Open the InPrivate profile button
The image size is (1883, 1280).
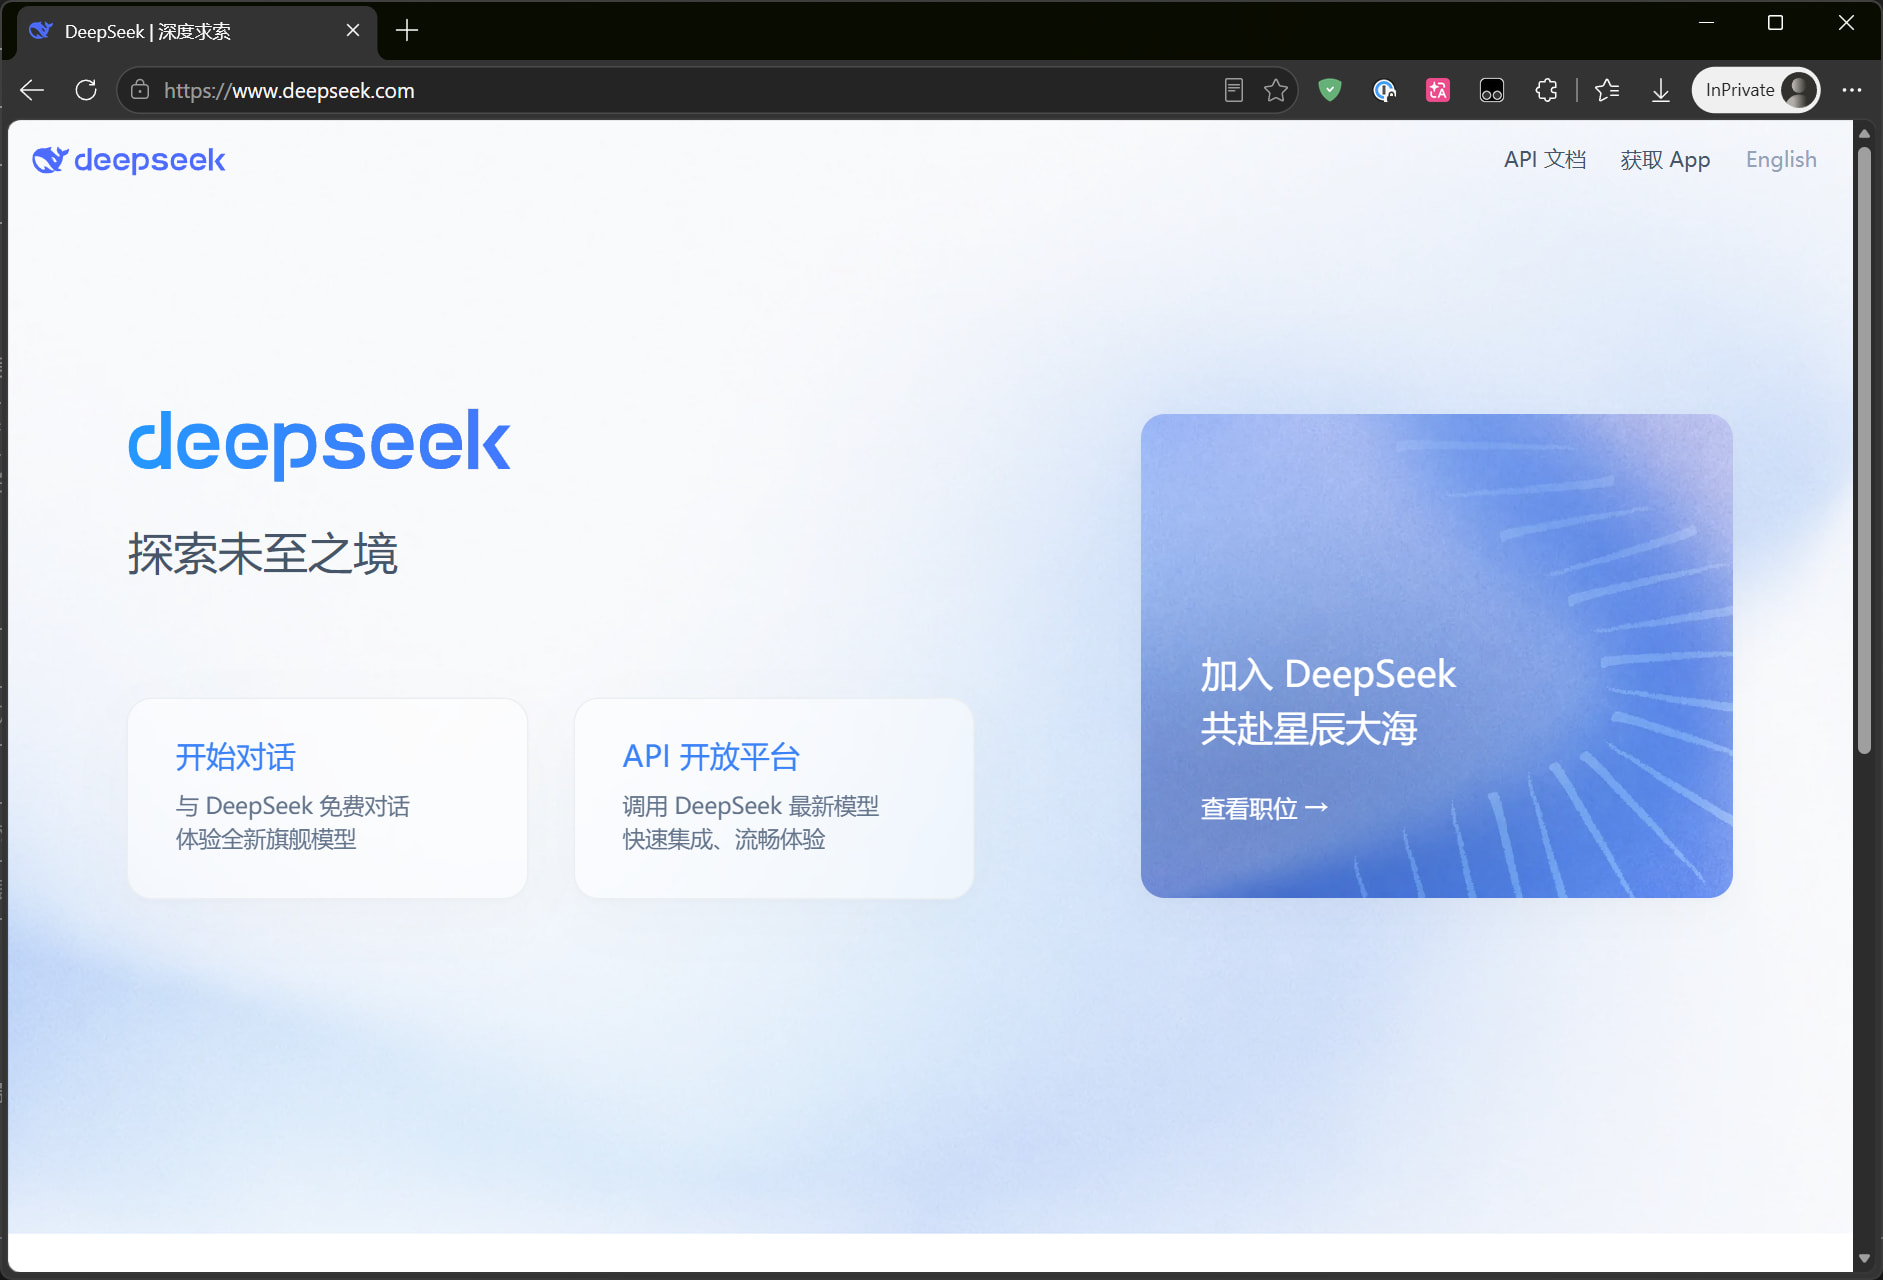(1757, 90)
